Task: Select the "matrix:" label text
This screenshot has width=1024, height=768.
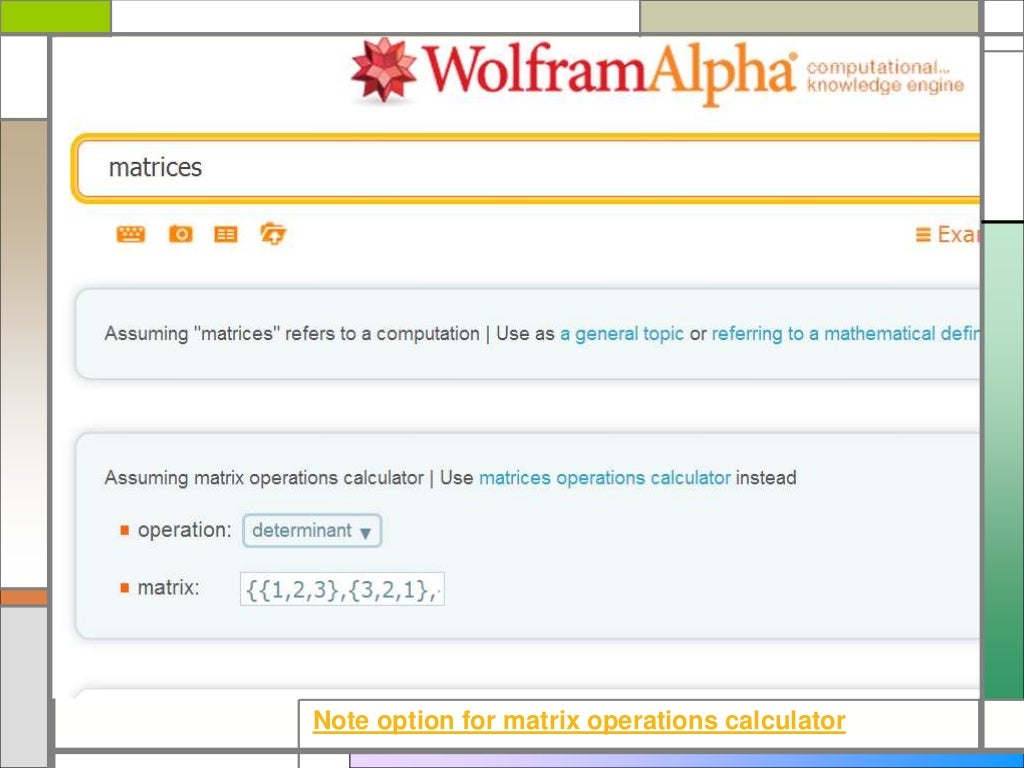Action: click(168, 588)
